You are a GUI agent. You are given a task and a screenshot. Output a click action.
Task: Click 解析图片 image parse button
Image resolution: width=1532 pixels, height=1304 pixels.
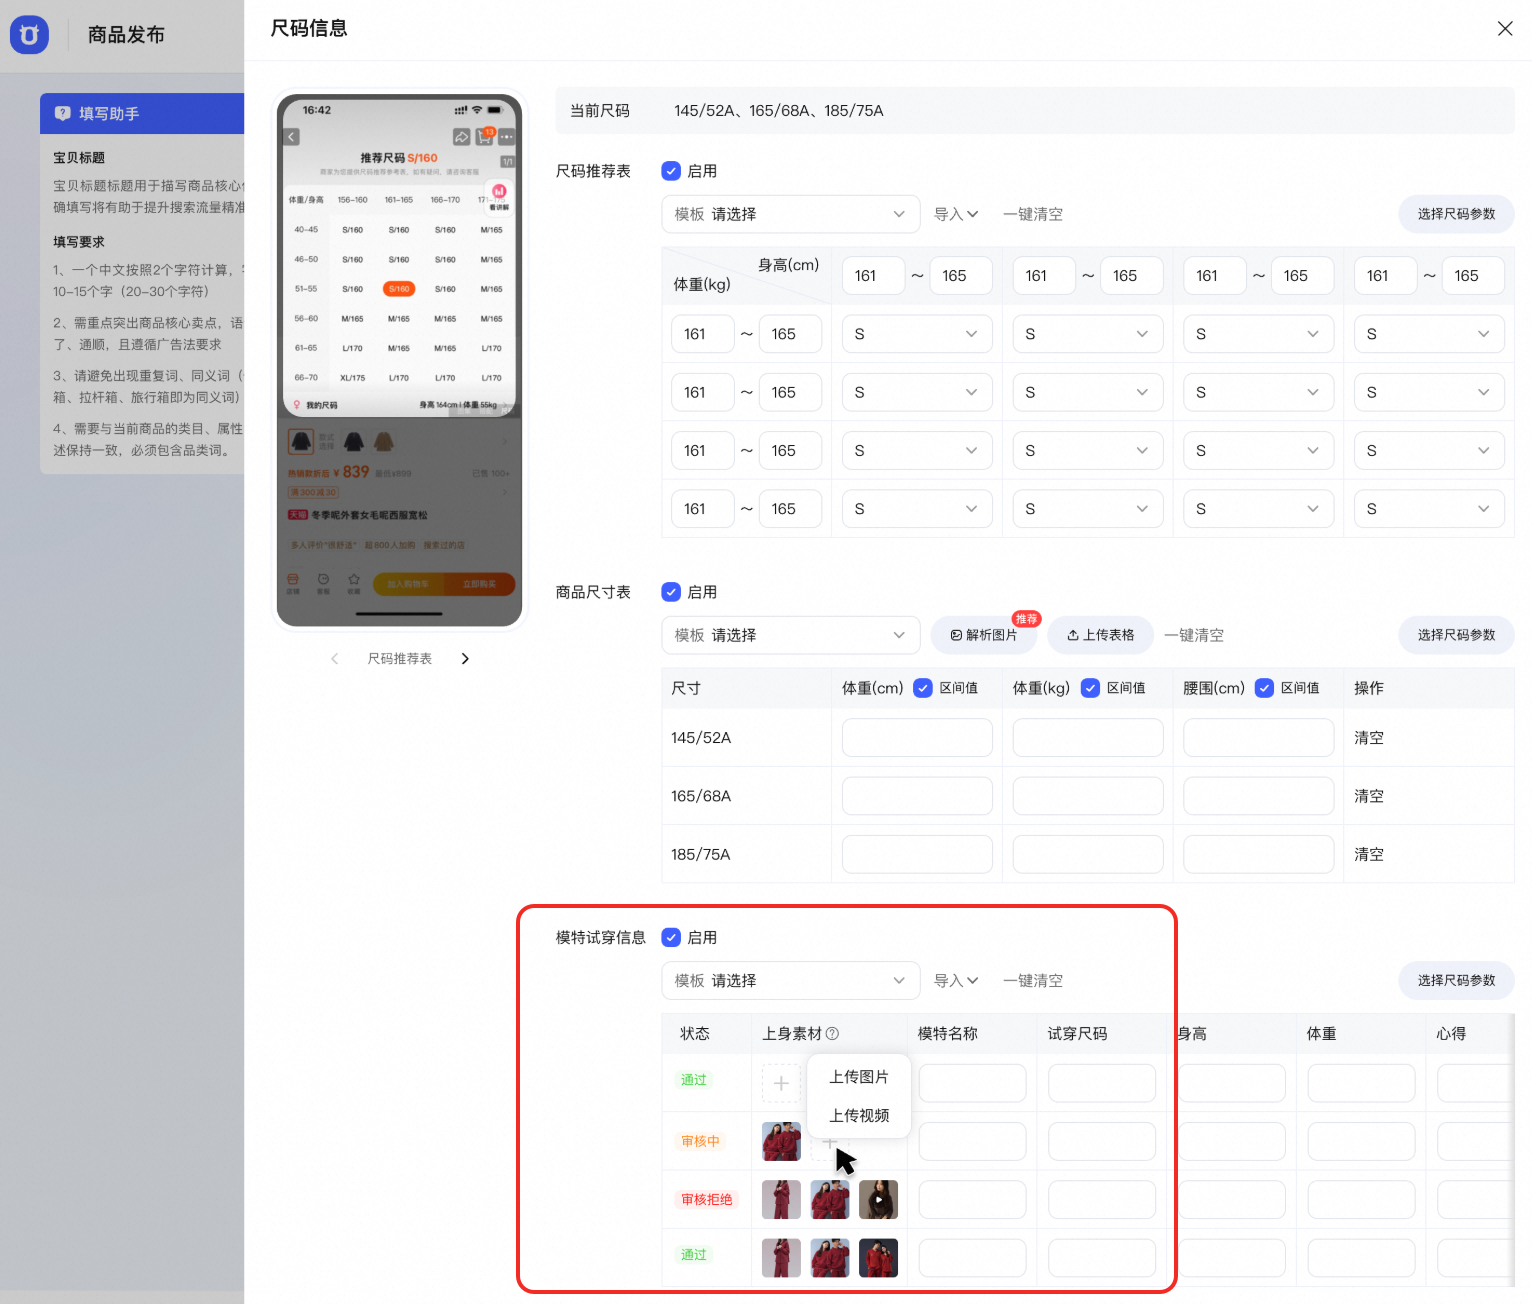click(983, 635)
